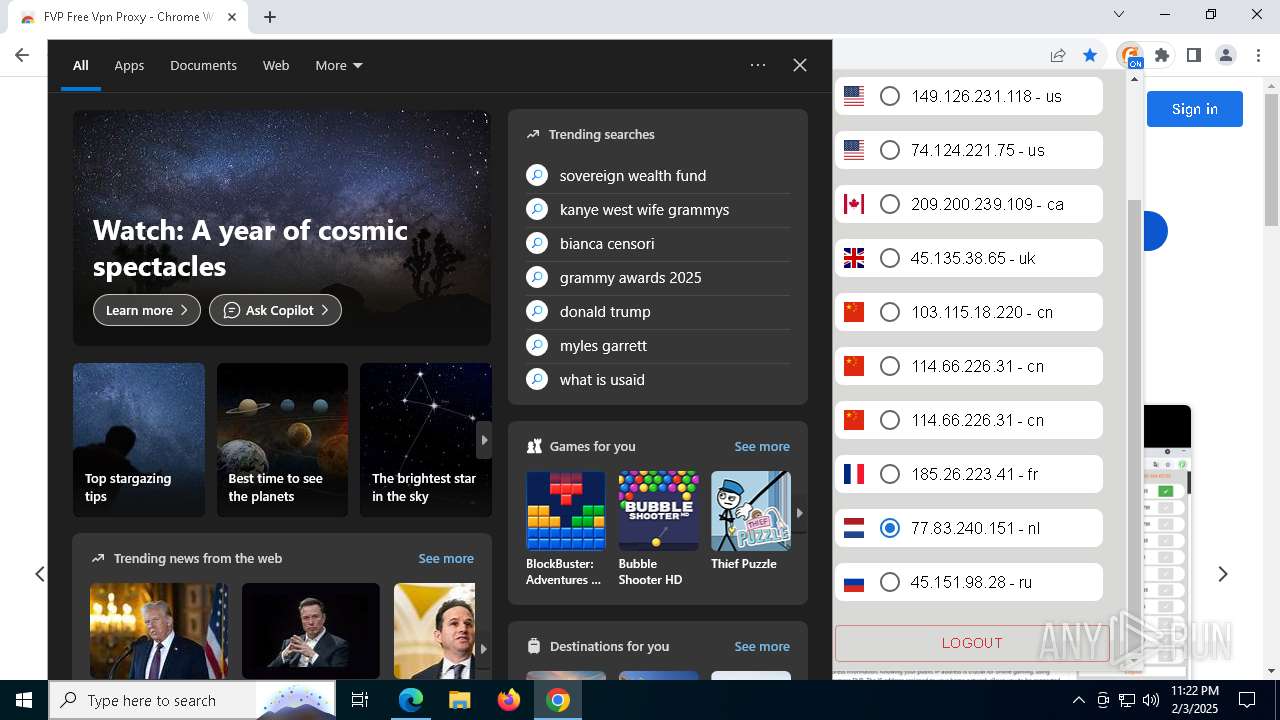Close the Windows search panel
The height and width of the screenshot is (720, 1280).
coord(800,65)
